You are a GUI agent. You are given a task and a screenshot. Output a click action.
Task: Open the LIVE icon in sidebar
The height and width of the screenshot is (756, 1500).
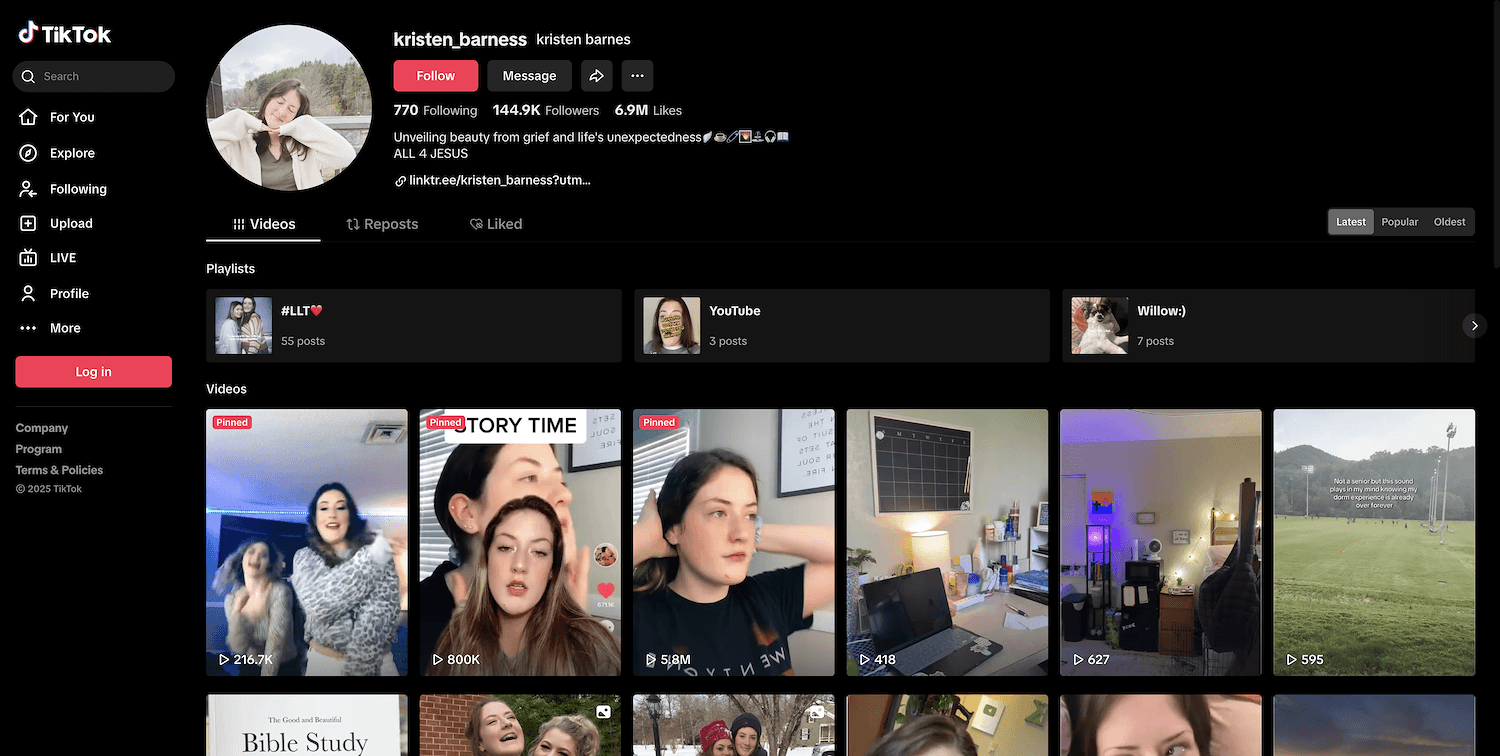[28, 258]
